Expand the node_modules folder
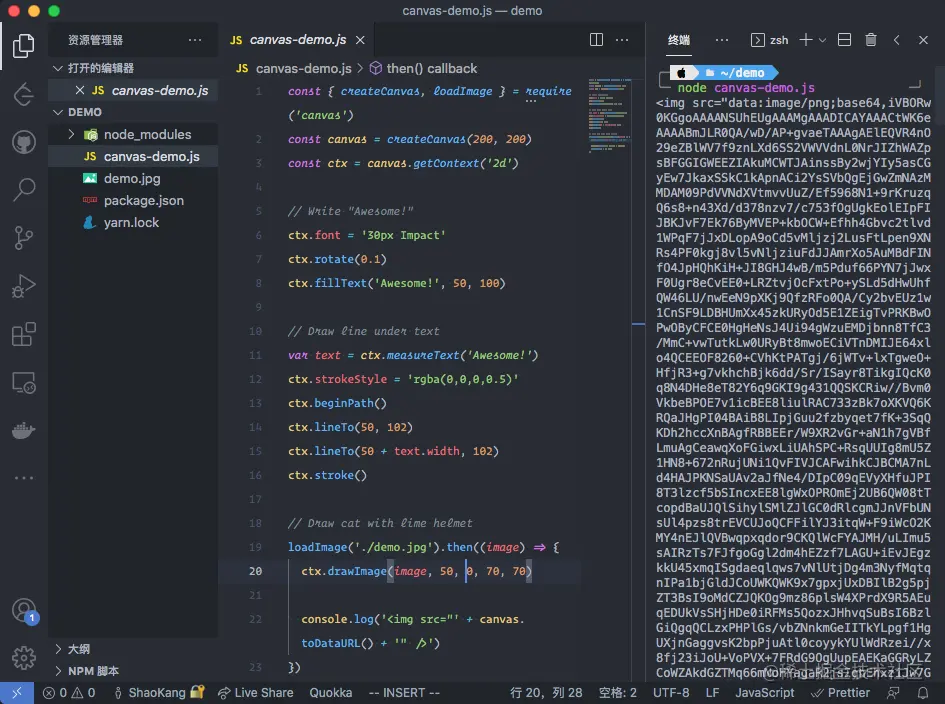This screenshot has height=704, width=945. [x=71, y=134]
